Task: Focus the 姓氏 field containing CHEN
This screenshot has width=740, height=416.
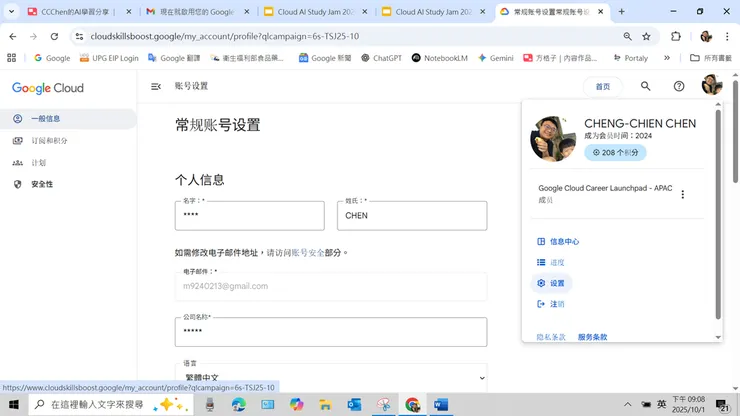Action: pos(412,216)
